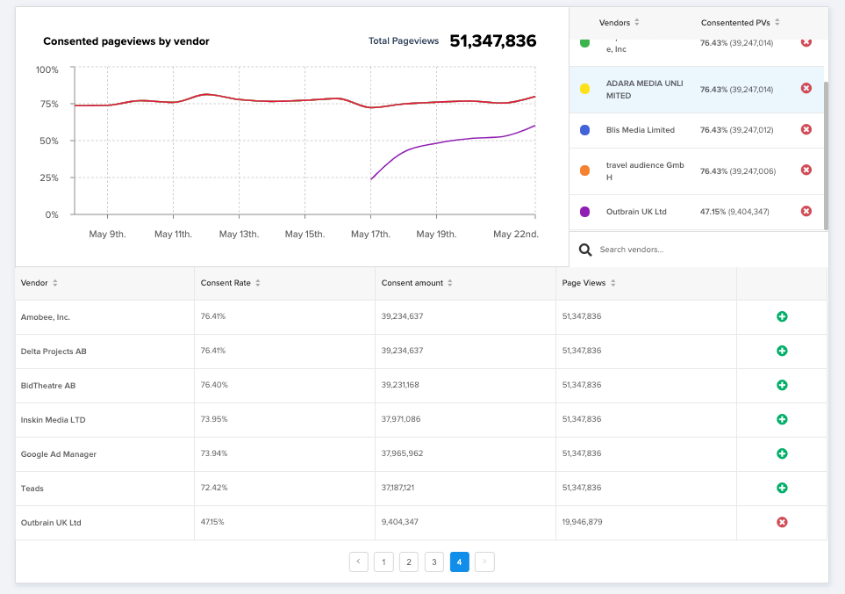Click plus icon in Inskin Media LTD row
The width and height of the screenshot is (845, 594).
782,420
